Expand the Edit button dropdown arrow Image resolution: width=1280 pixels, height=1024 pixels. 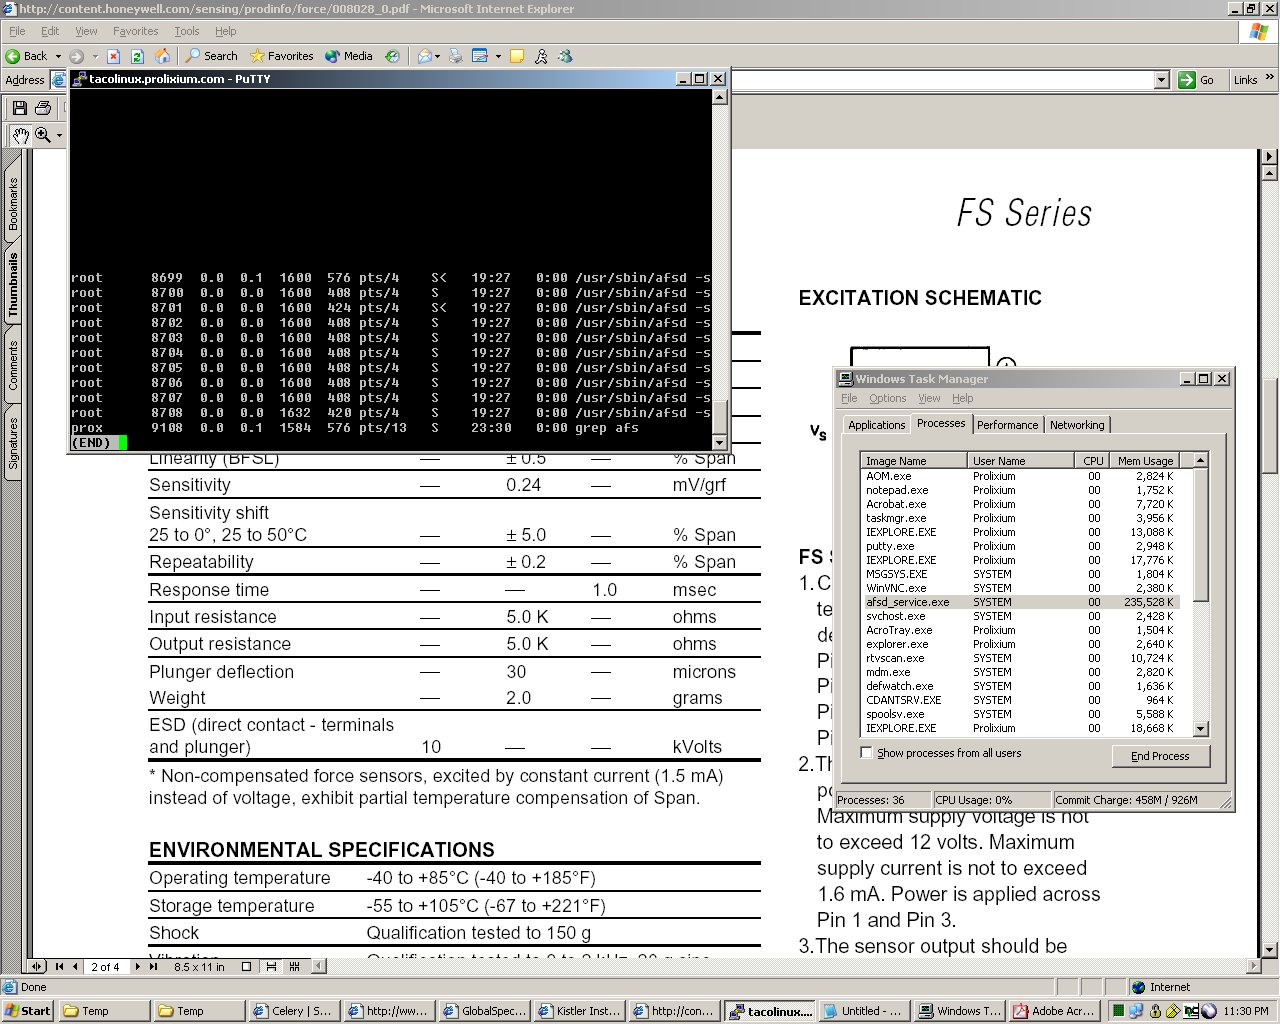(x=498, y=56)
